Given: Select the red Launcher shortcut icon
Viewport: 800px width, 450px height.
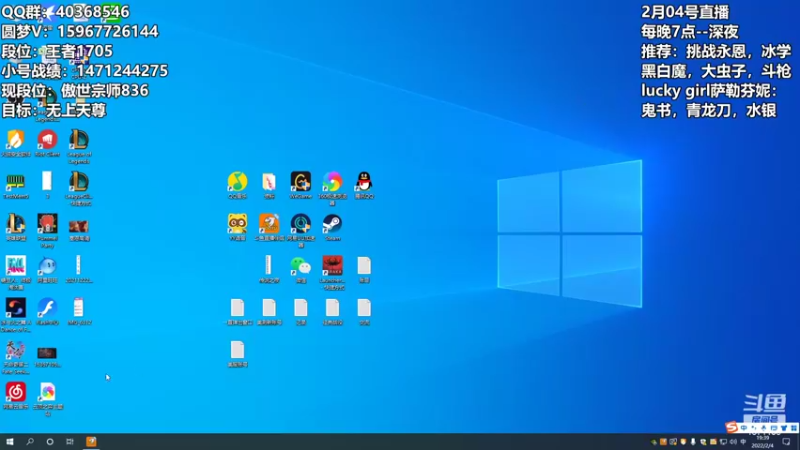Looking at the screenshot, I should [x=332, y=266].
